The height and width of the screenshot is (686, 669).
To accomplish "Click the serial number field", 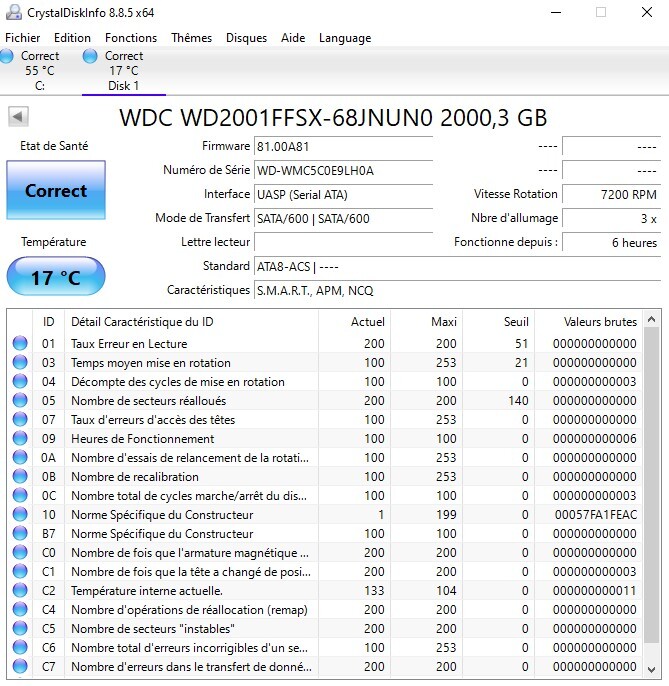I will [343, 170].
